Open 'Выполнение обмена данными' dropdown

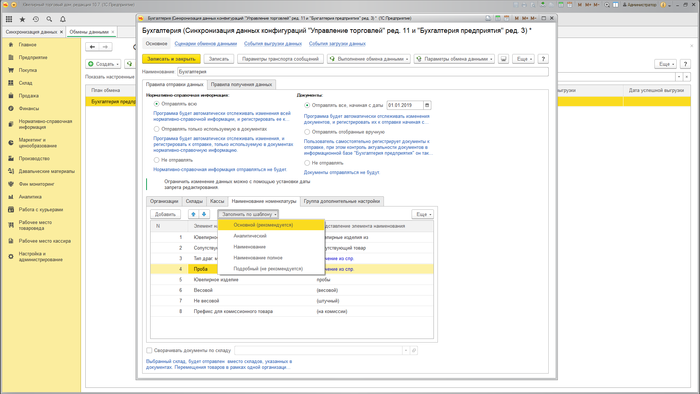pos(369,59)
